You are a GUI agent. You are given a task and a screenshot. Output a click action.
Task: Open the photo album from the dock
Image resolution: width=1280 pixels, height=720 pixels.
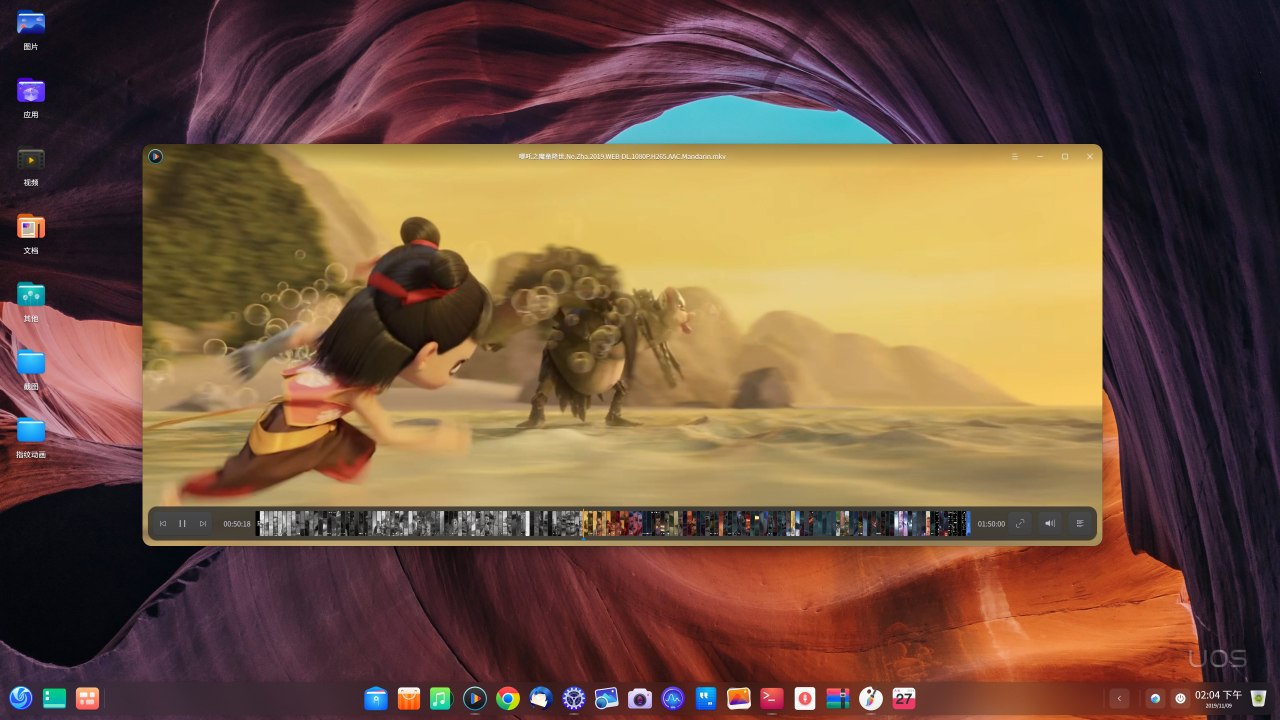point(739,698)
